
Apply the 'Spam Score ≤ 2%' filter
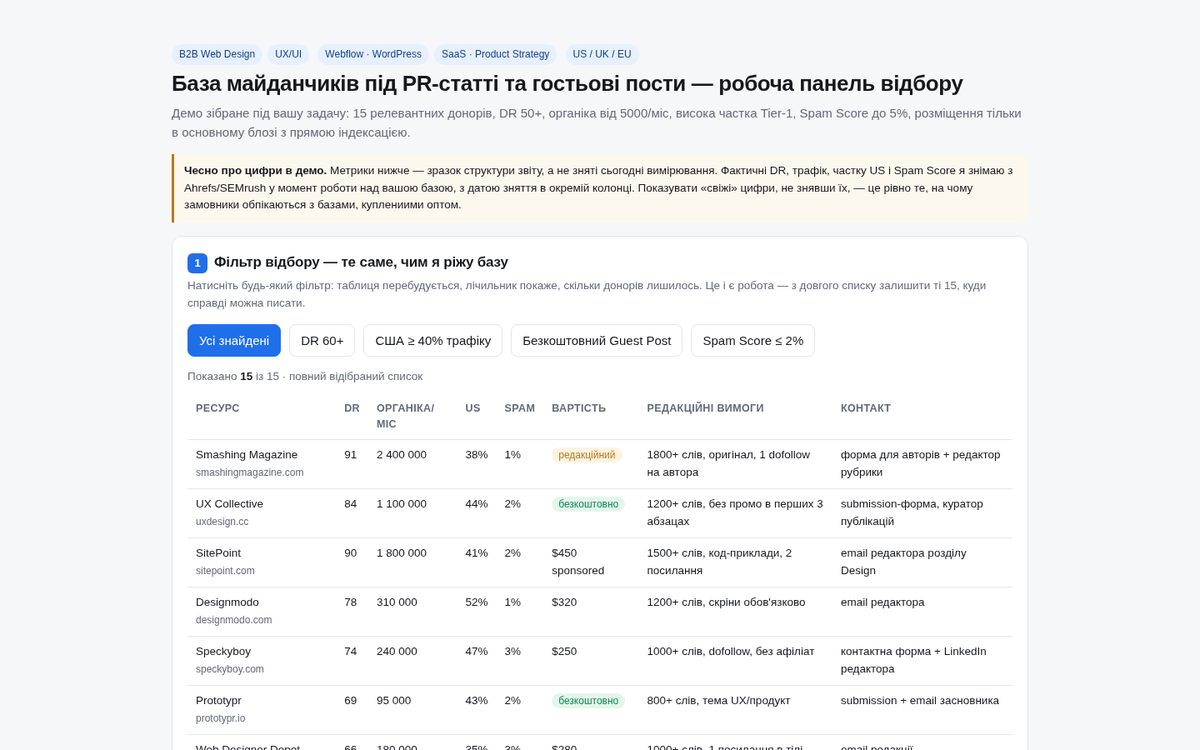click(753, 340)
